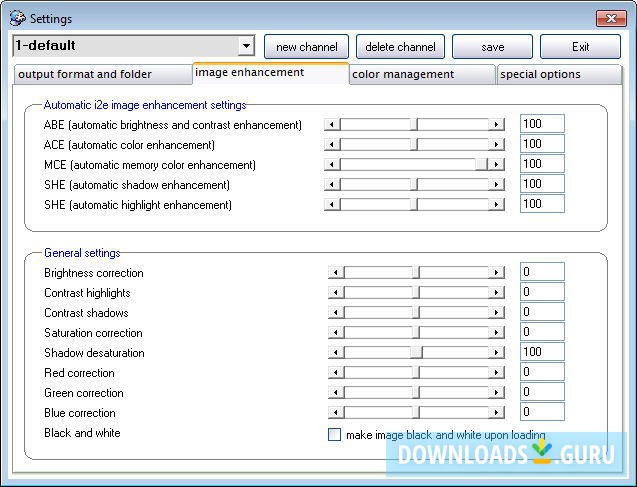Screen dimensions: 637x487
Task: Click the Brightness correction value field
Action: click(542, 271)
